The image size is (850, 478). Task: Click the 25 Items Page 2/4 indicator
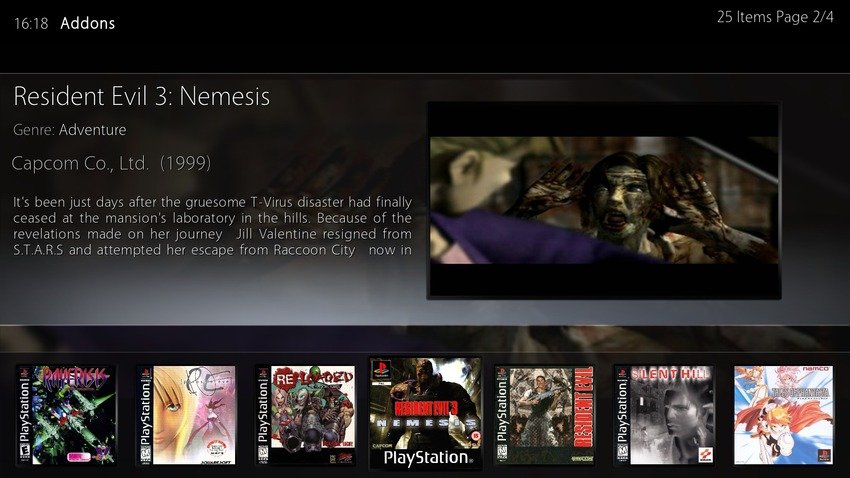[775, 17]
